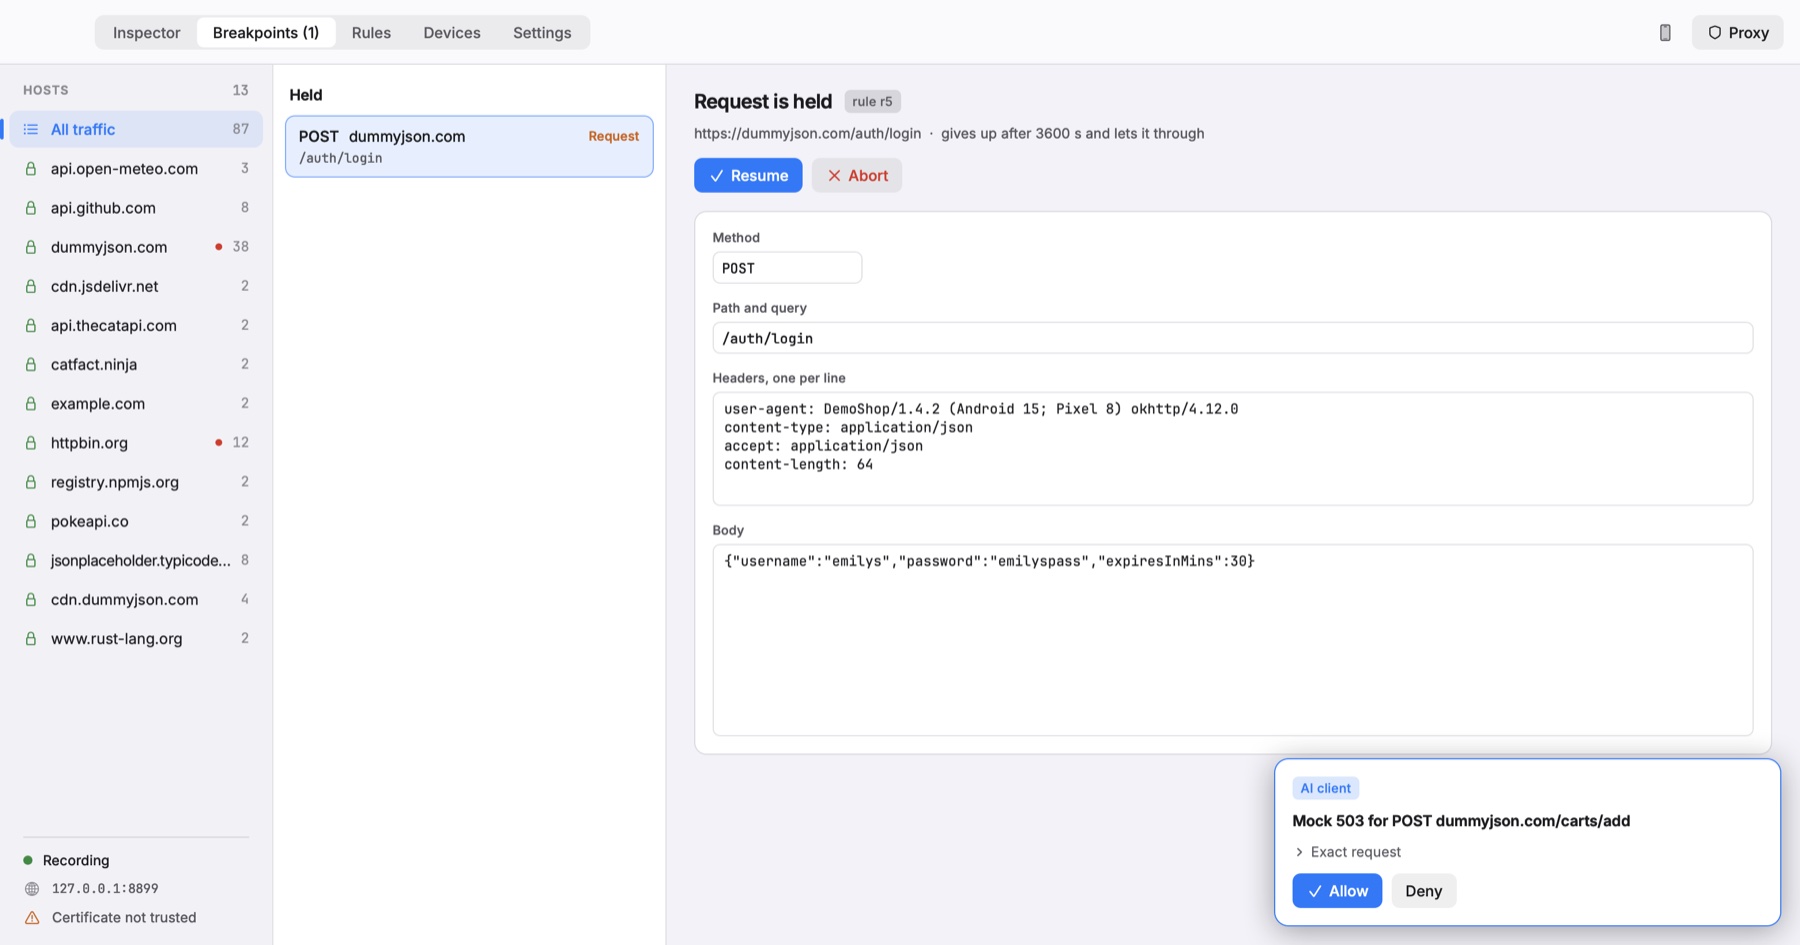This screenshot has width=1800, height=945.
Task: Click into the Headers text area
Action: 1232,449
